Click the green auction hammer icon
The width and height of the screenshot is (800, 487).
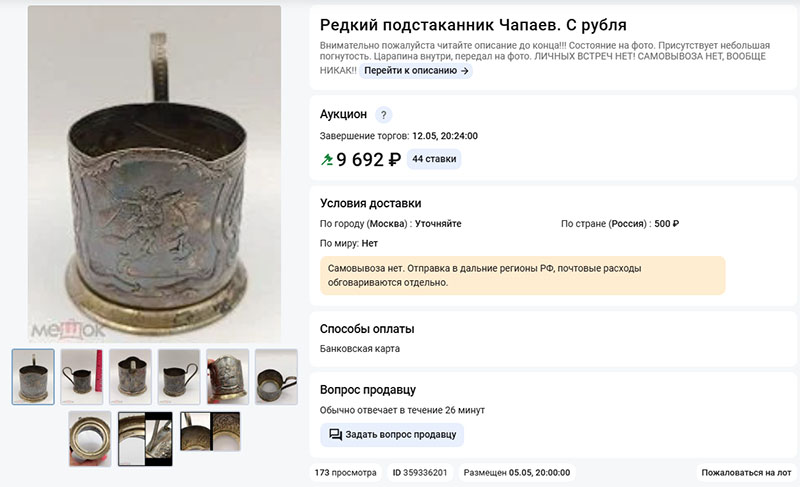tap(327, 160)
